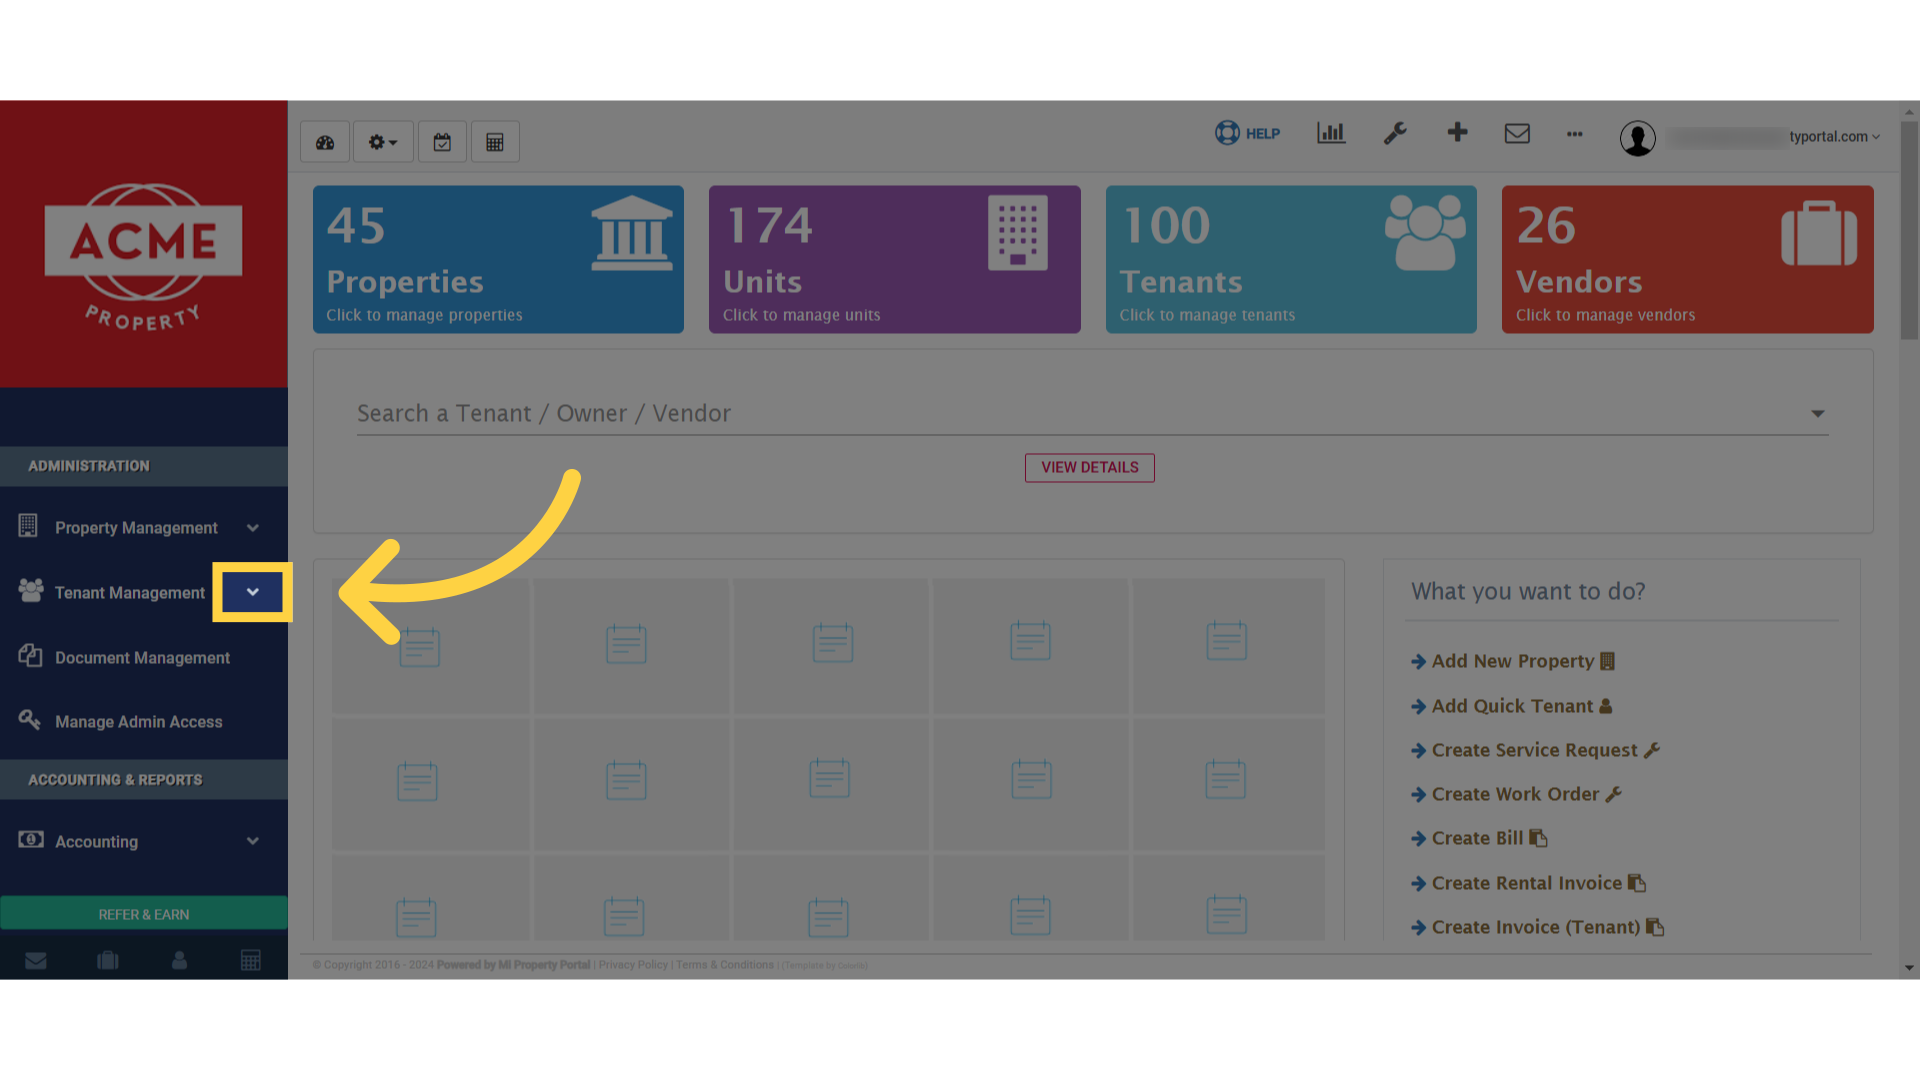Expand the Tenant Management chevron

pyautogui.click(x=253, y=592)
